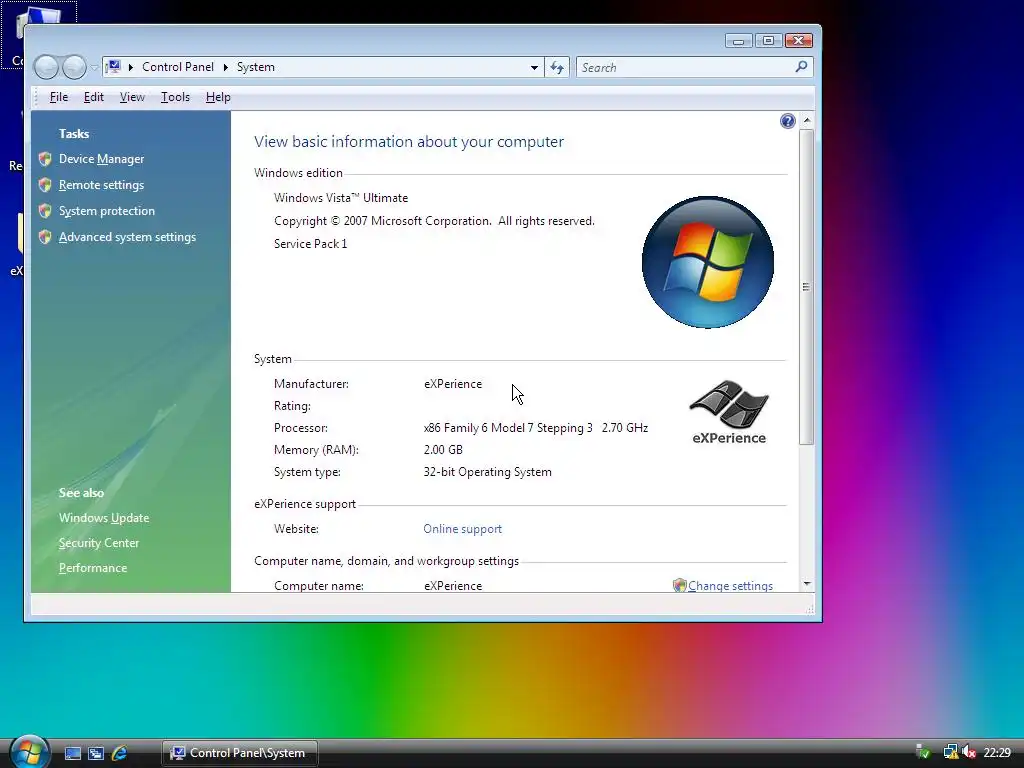Click the shield icon next to Change settings
1024x768 pixels.
(x=679, y=585)
